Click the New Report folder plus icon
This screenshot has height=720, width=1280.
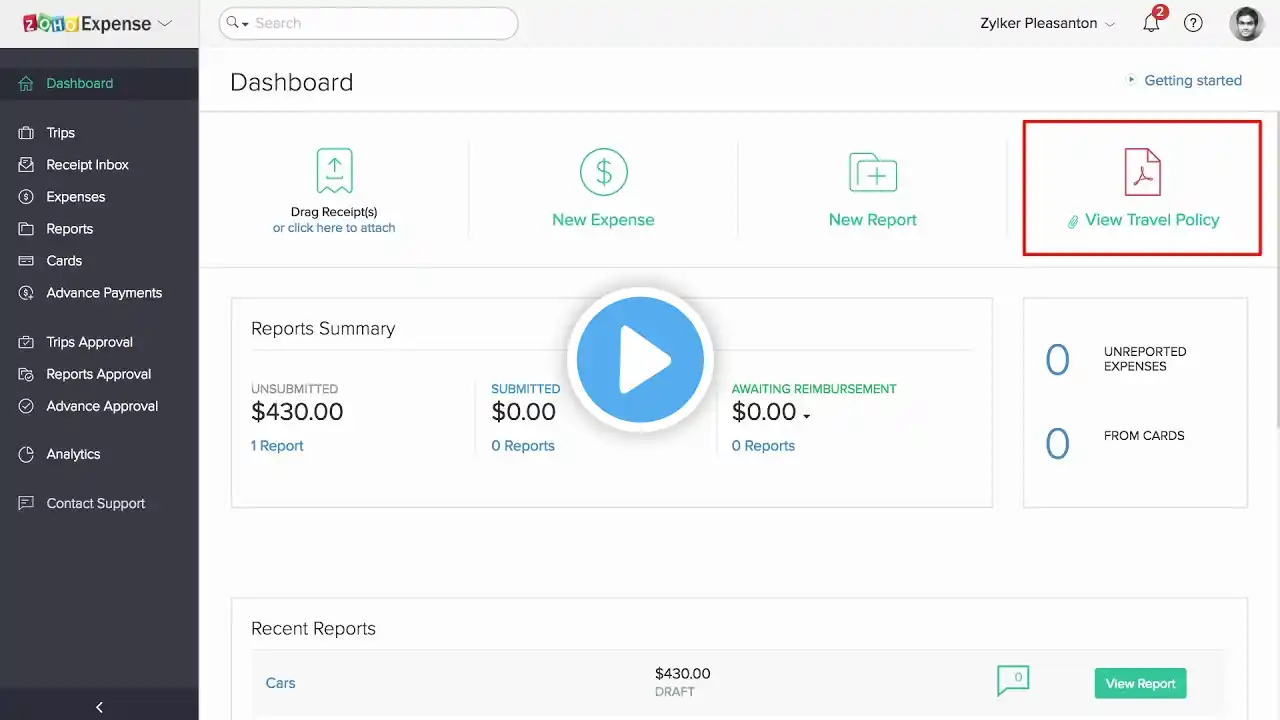[873, 172]
